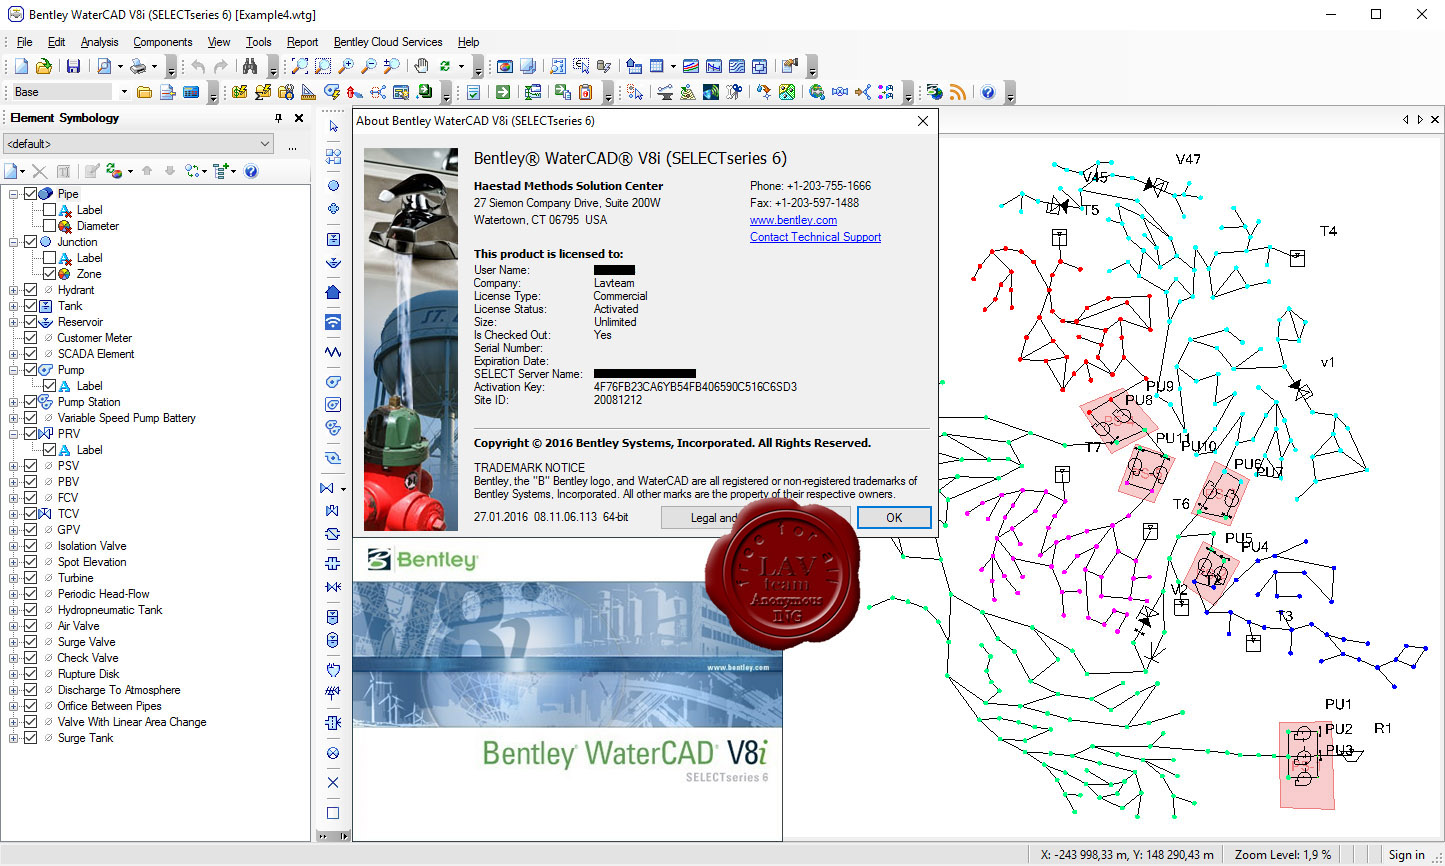Image resolution: width=1445 pixels, height=866 pixels.
Task: Open the Print Preview dropdown arrow
Action: (120, 66)
